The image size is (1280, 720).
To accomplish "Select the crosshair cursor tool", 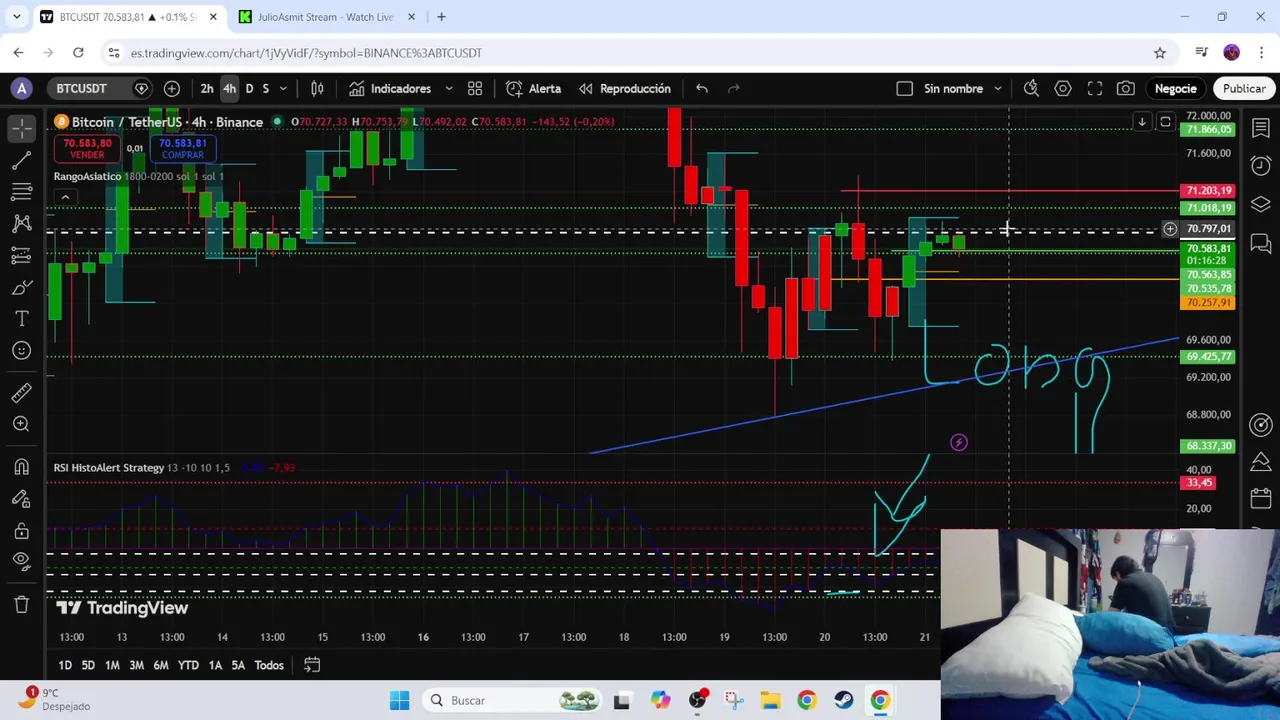I will point(21,128).
